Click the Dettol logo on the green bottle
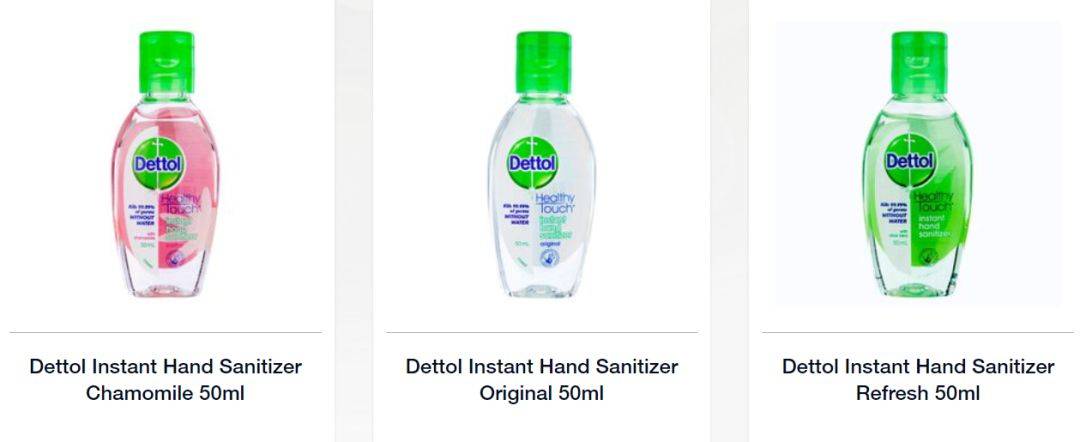 pos(909,161)
